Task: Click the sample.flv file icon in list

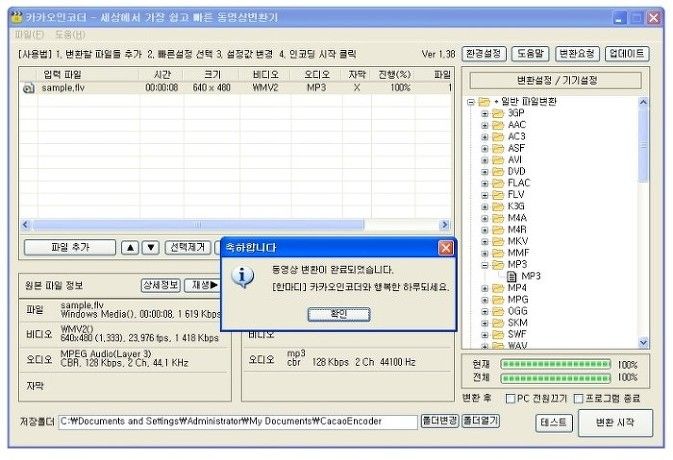Action: click(x=28, y=88)
